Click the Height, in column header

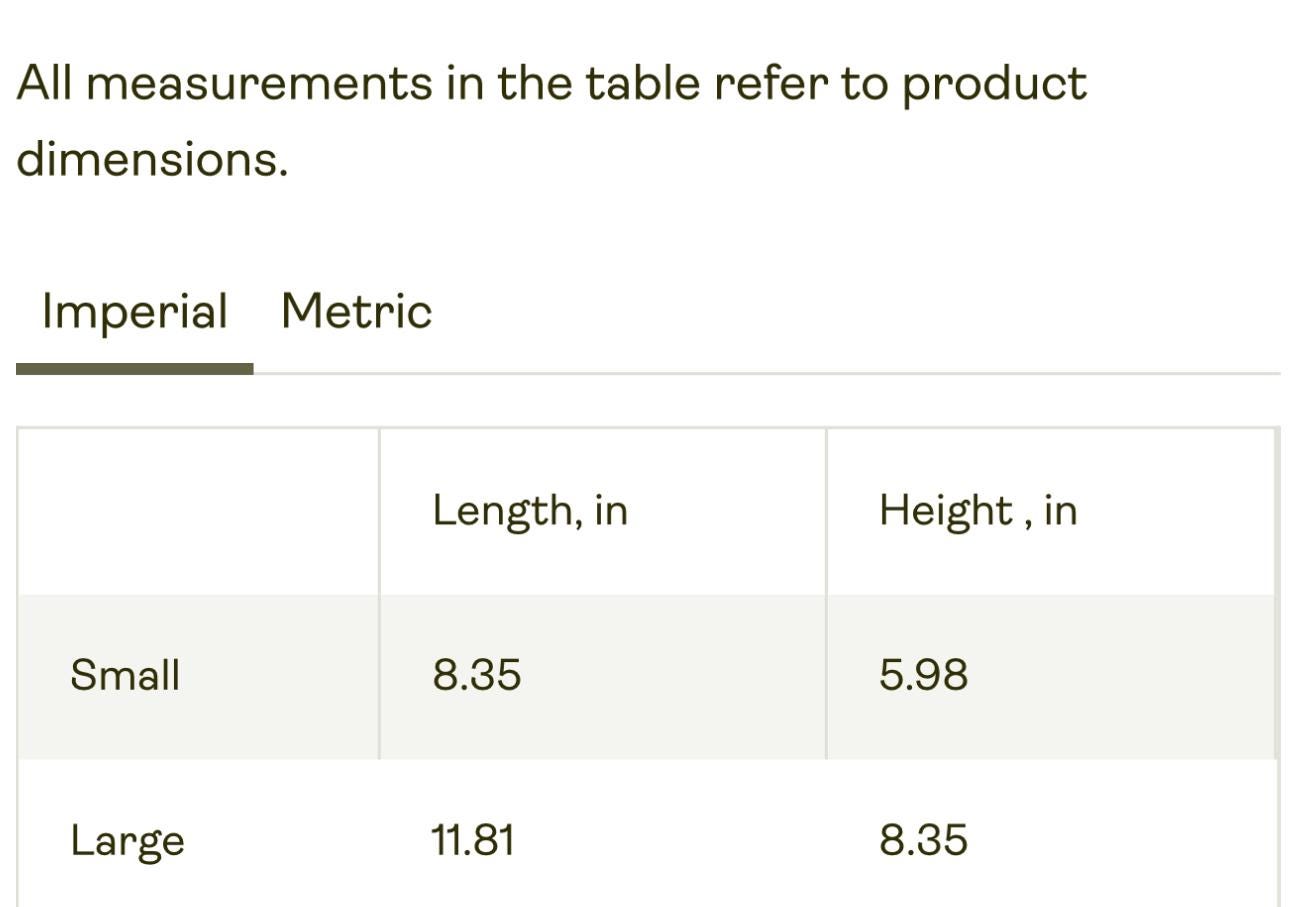coord(977,511)
